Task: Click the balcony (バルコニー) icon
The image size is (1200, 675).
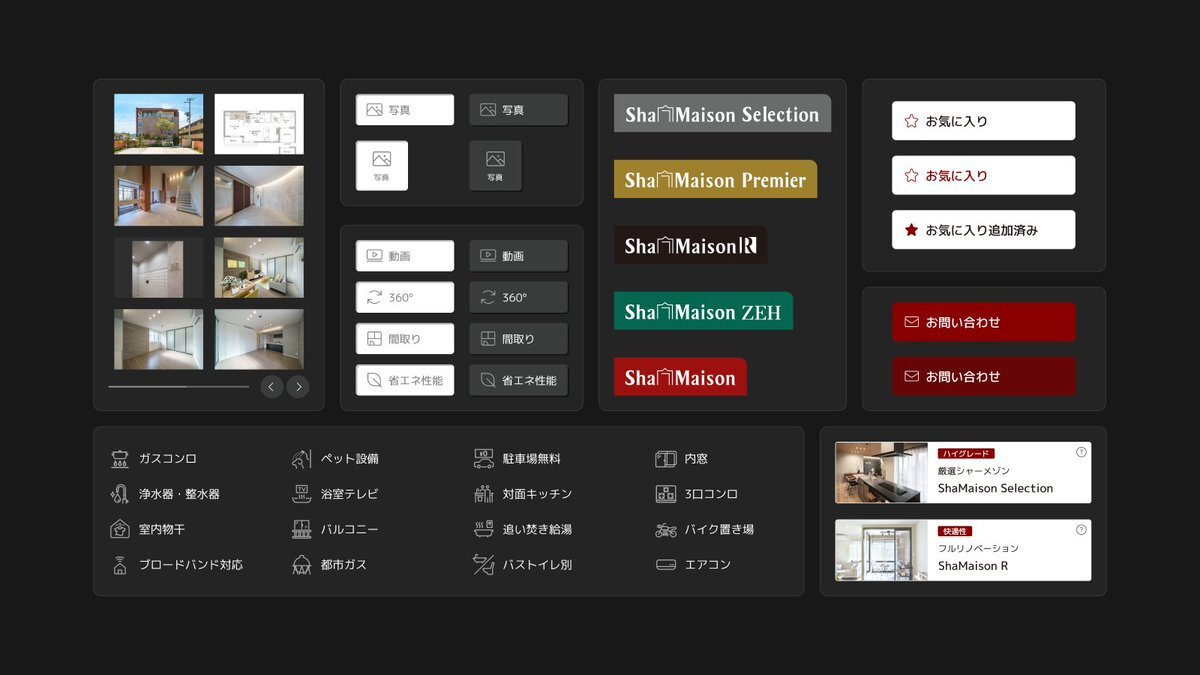Action: [301, 529]
